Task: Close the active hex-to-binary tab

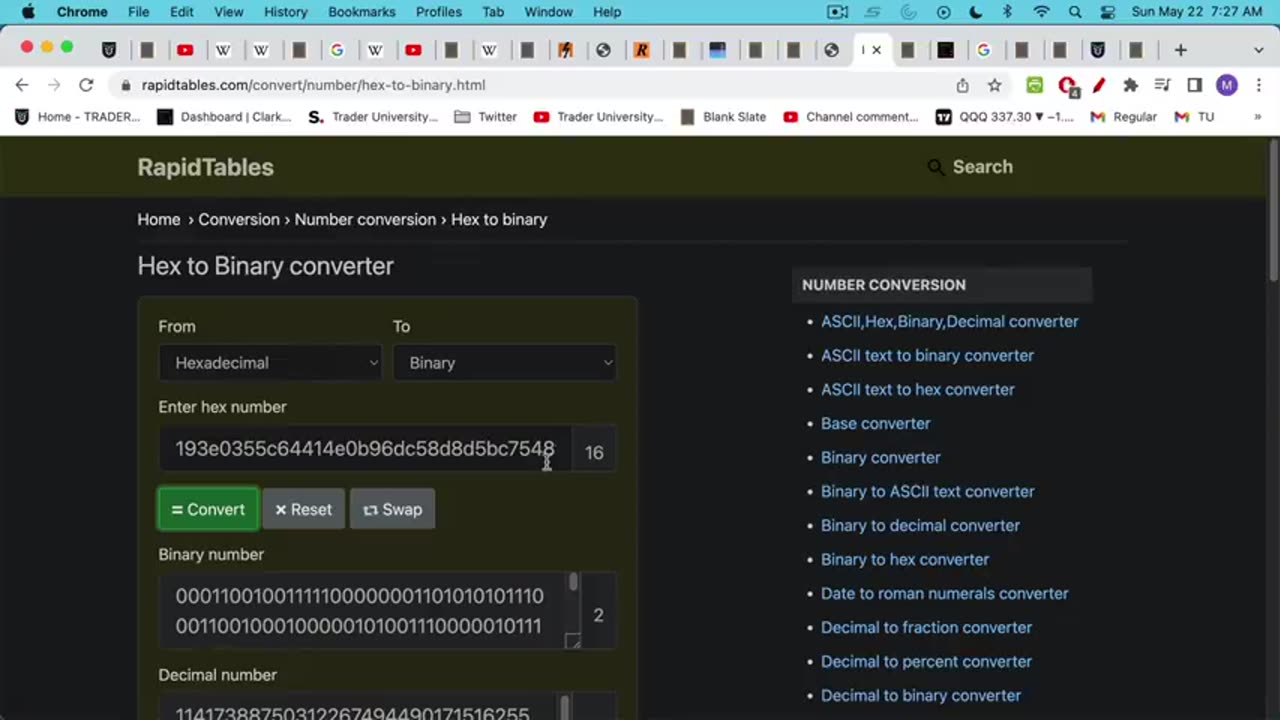Action: click(x=876, y=50)
